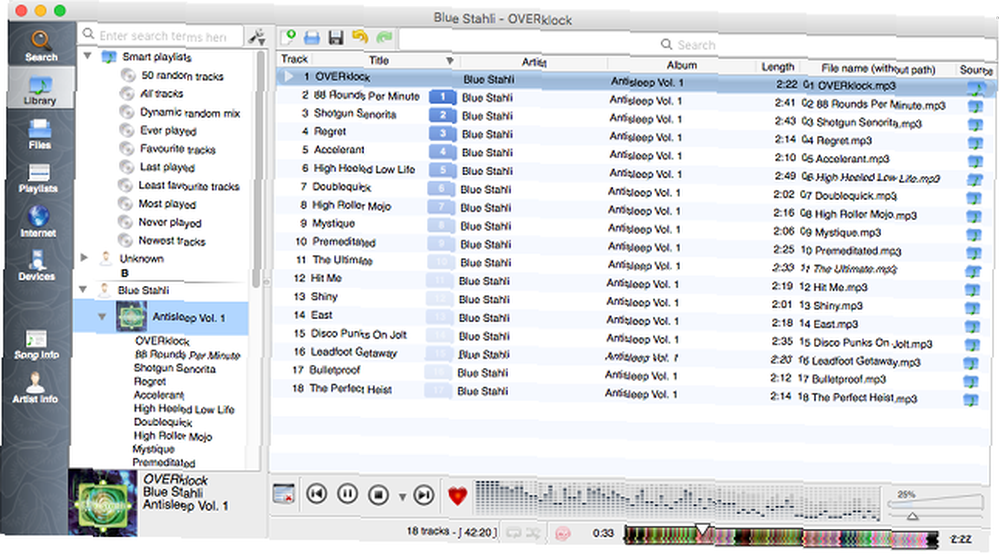
Task: Sort by Source column header
Action: point(975,70)
